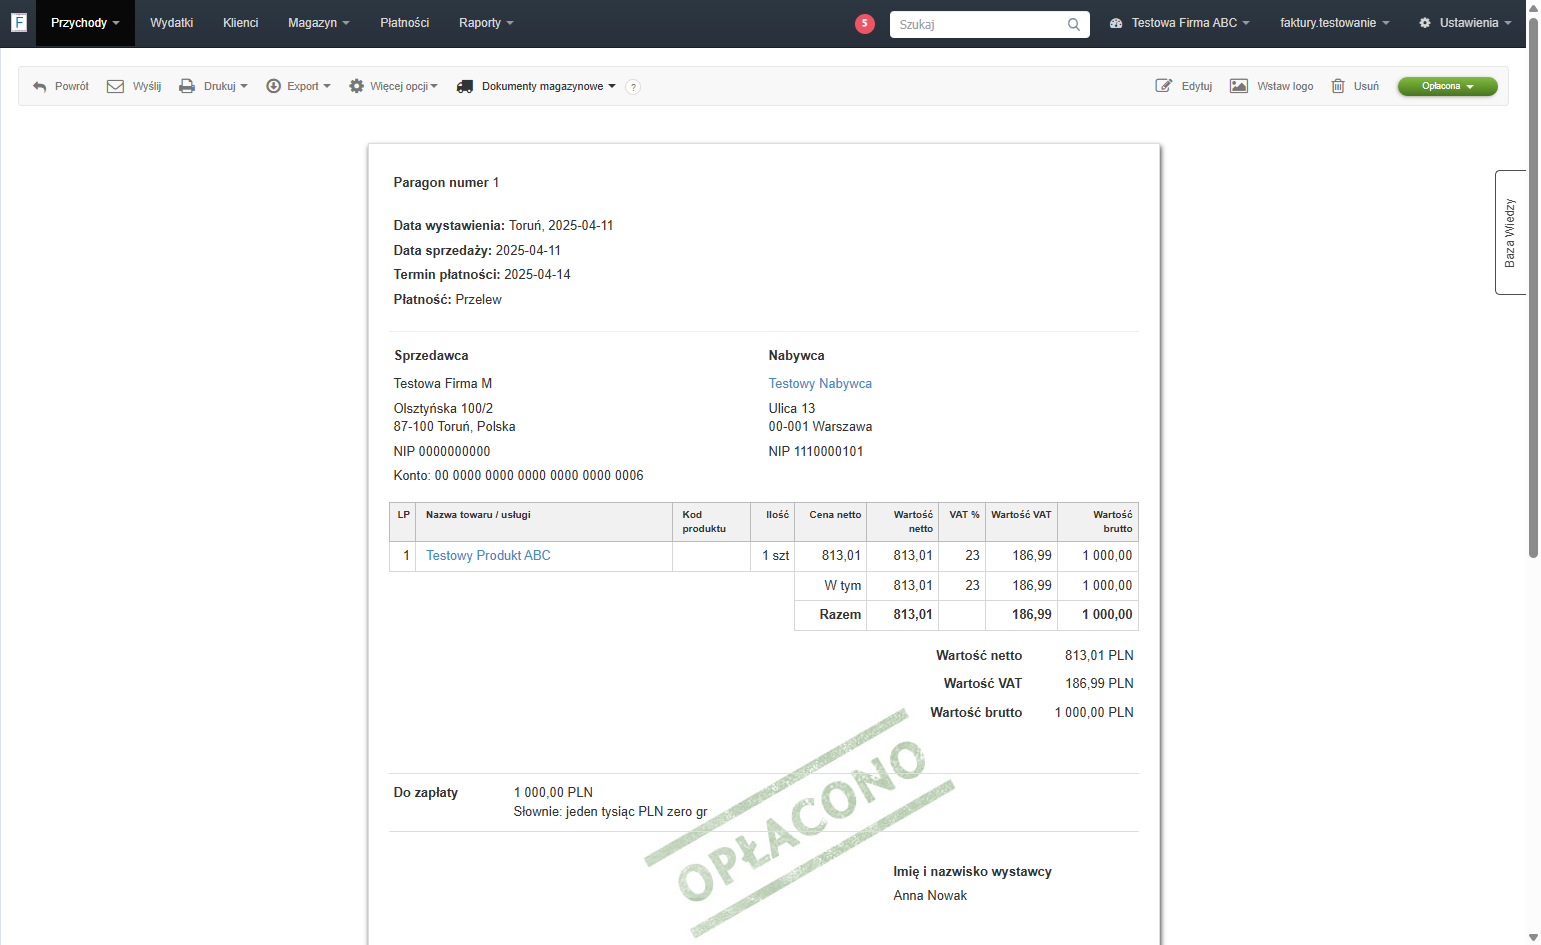Click the seller account number text
1541x945 pixels.
(x=518, y=476)
